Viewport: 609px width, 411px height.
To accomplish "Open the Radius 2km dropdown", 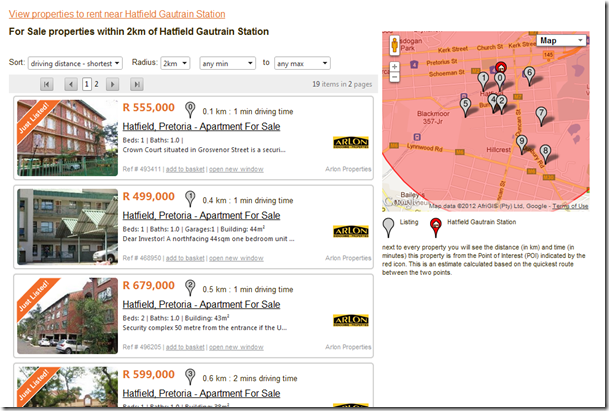I will (175, 63).
